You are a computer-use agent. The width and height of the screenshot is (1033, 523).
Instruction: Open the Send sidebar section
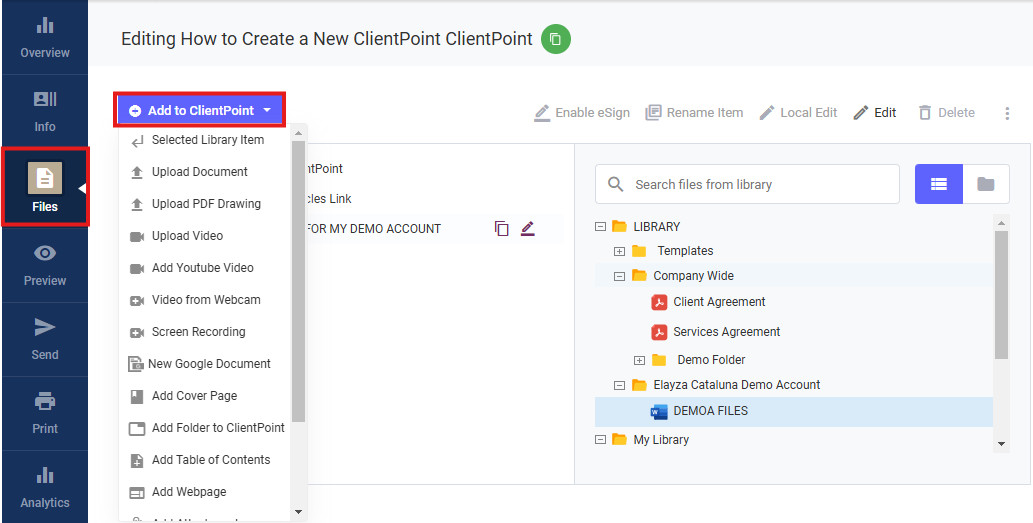[x=44, y=339]
